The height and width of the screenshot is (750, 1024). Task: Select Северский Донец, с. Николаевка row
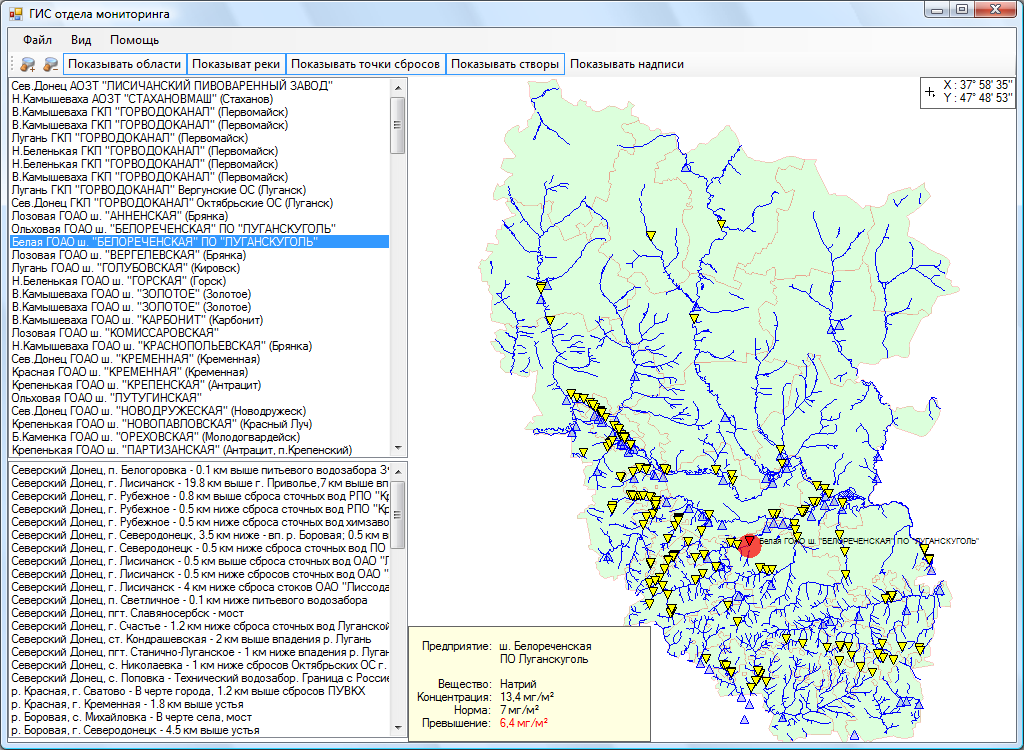click(200, 665)
